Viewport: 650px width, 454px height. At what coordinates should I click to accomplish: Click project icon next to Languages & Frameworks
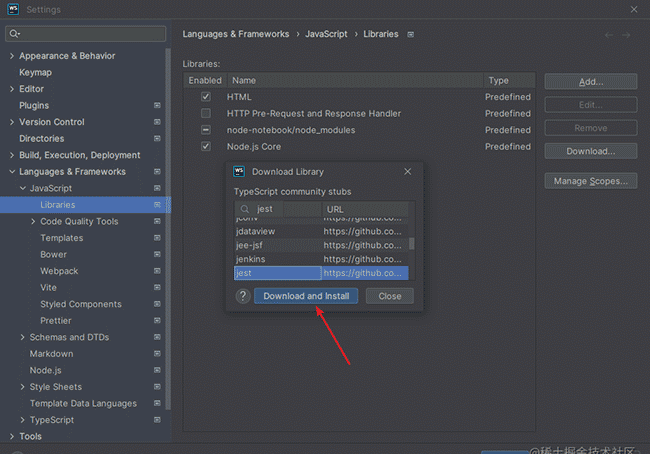(x=157, y=172)
